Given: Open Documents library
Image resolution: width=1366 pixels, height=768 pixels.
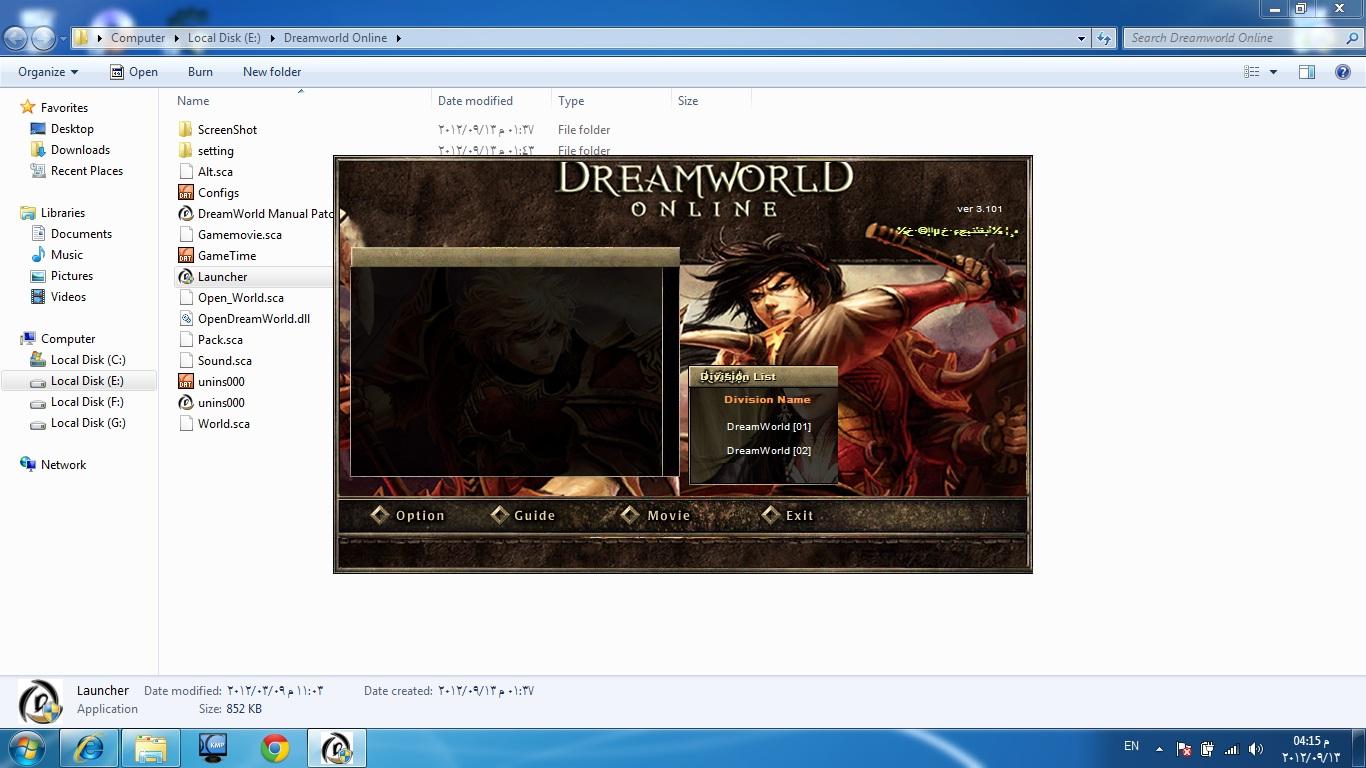Looking at the screenshot, I should click(x=81, y=234).
